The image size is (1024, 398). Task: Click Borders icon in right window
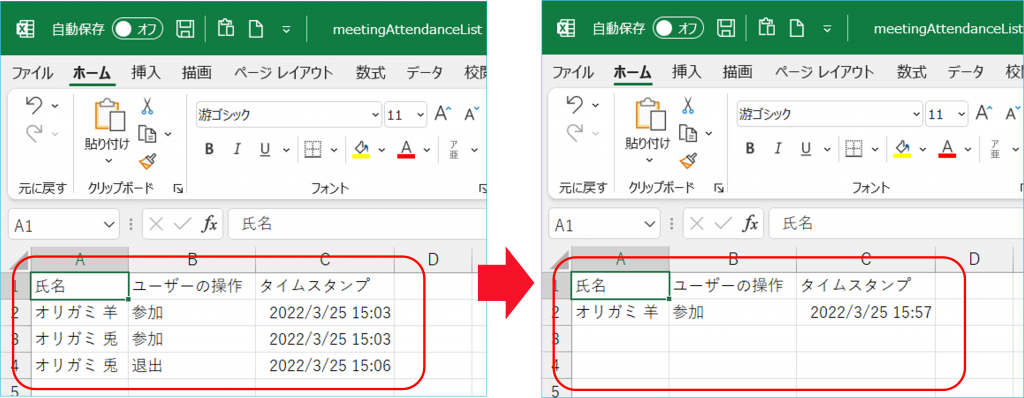[854, 150]
